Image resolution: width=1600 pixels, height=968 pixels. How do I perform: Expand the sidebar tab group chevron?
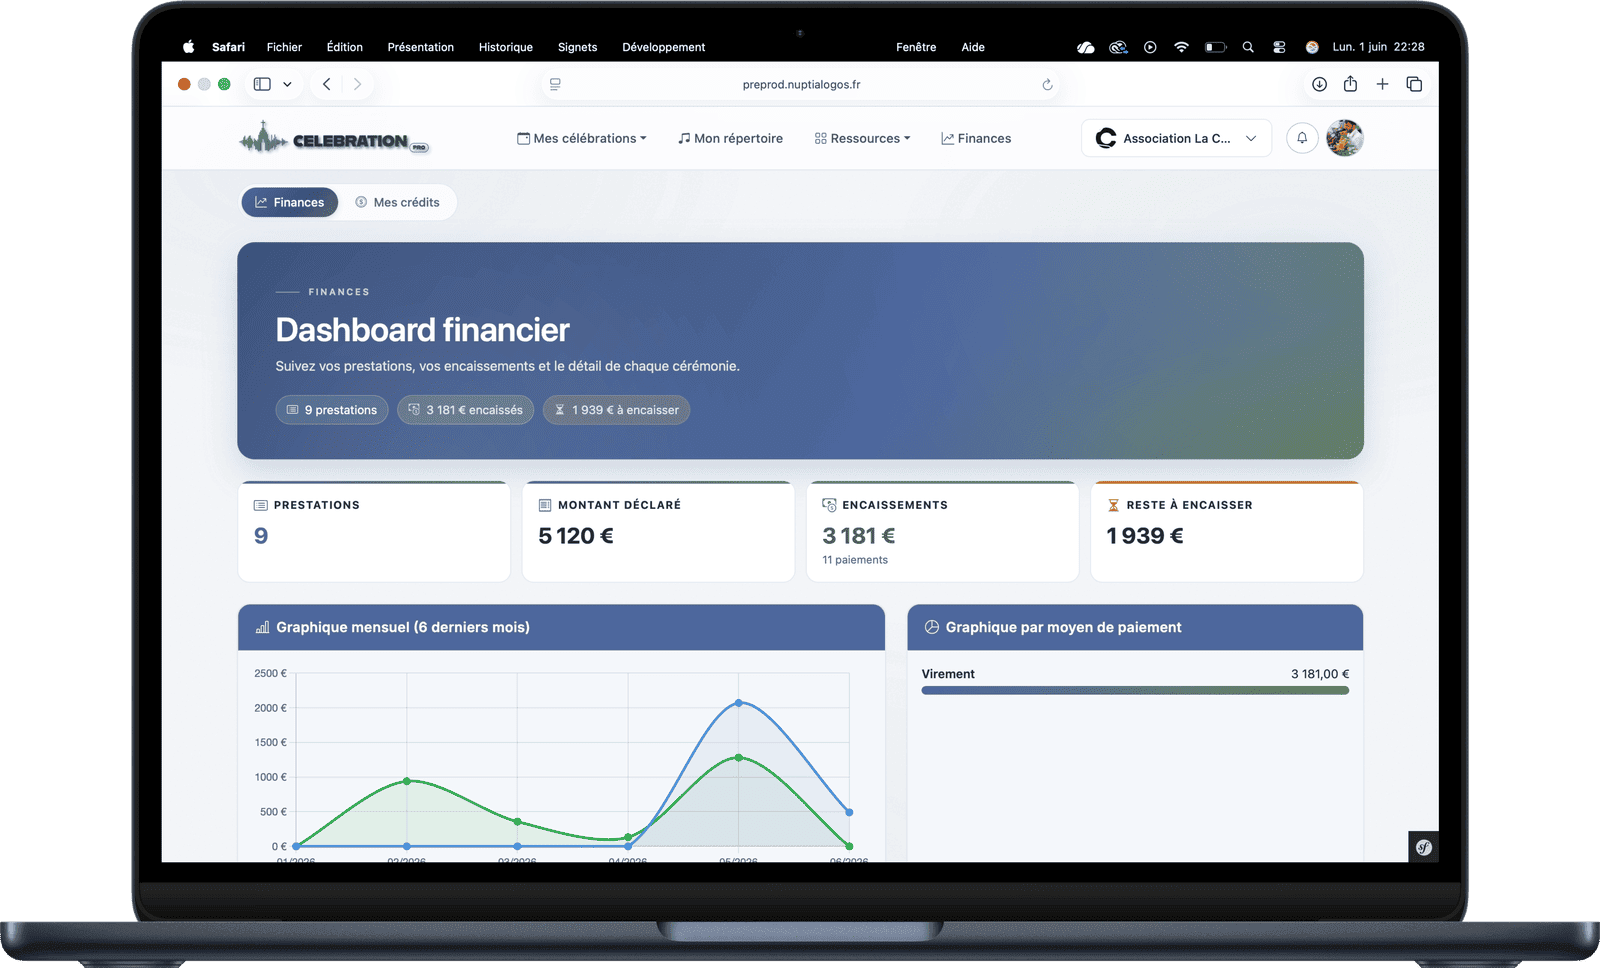point(287,84)
